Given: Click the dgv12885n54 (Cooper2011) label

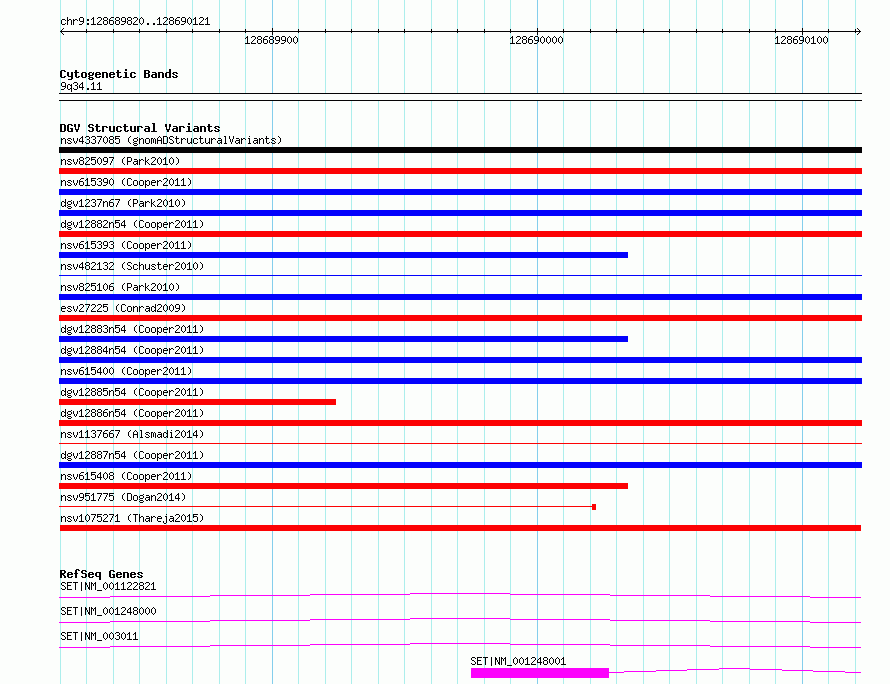Looking at the screenshot, I should [x=132, y=392].
